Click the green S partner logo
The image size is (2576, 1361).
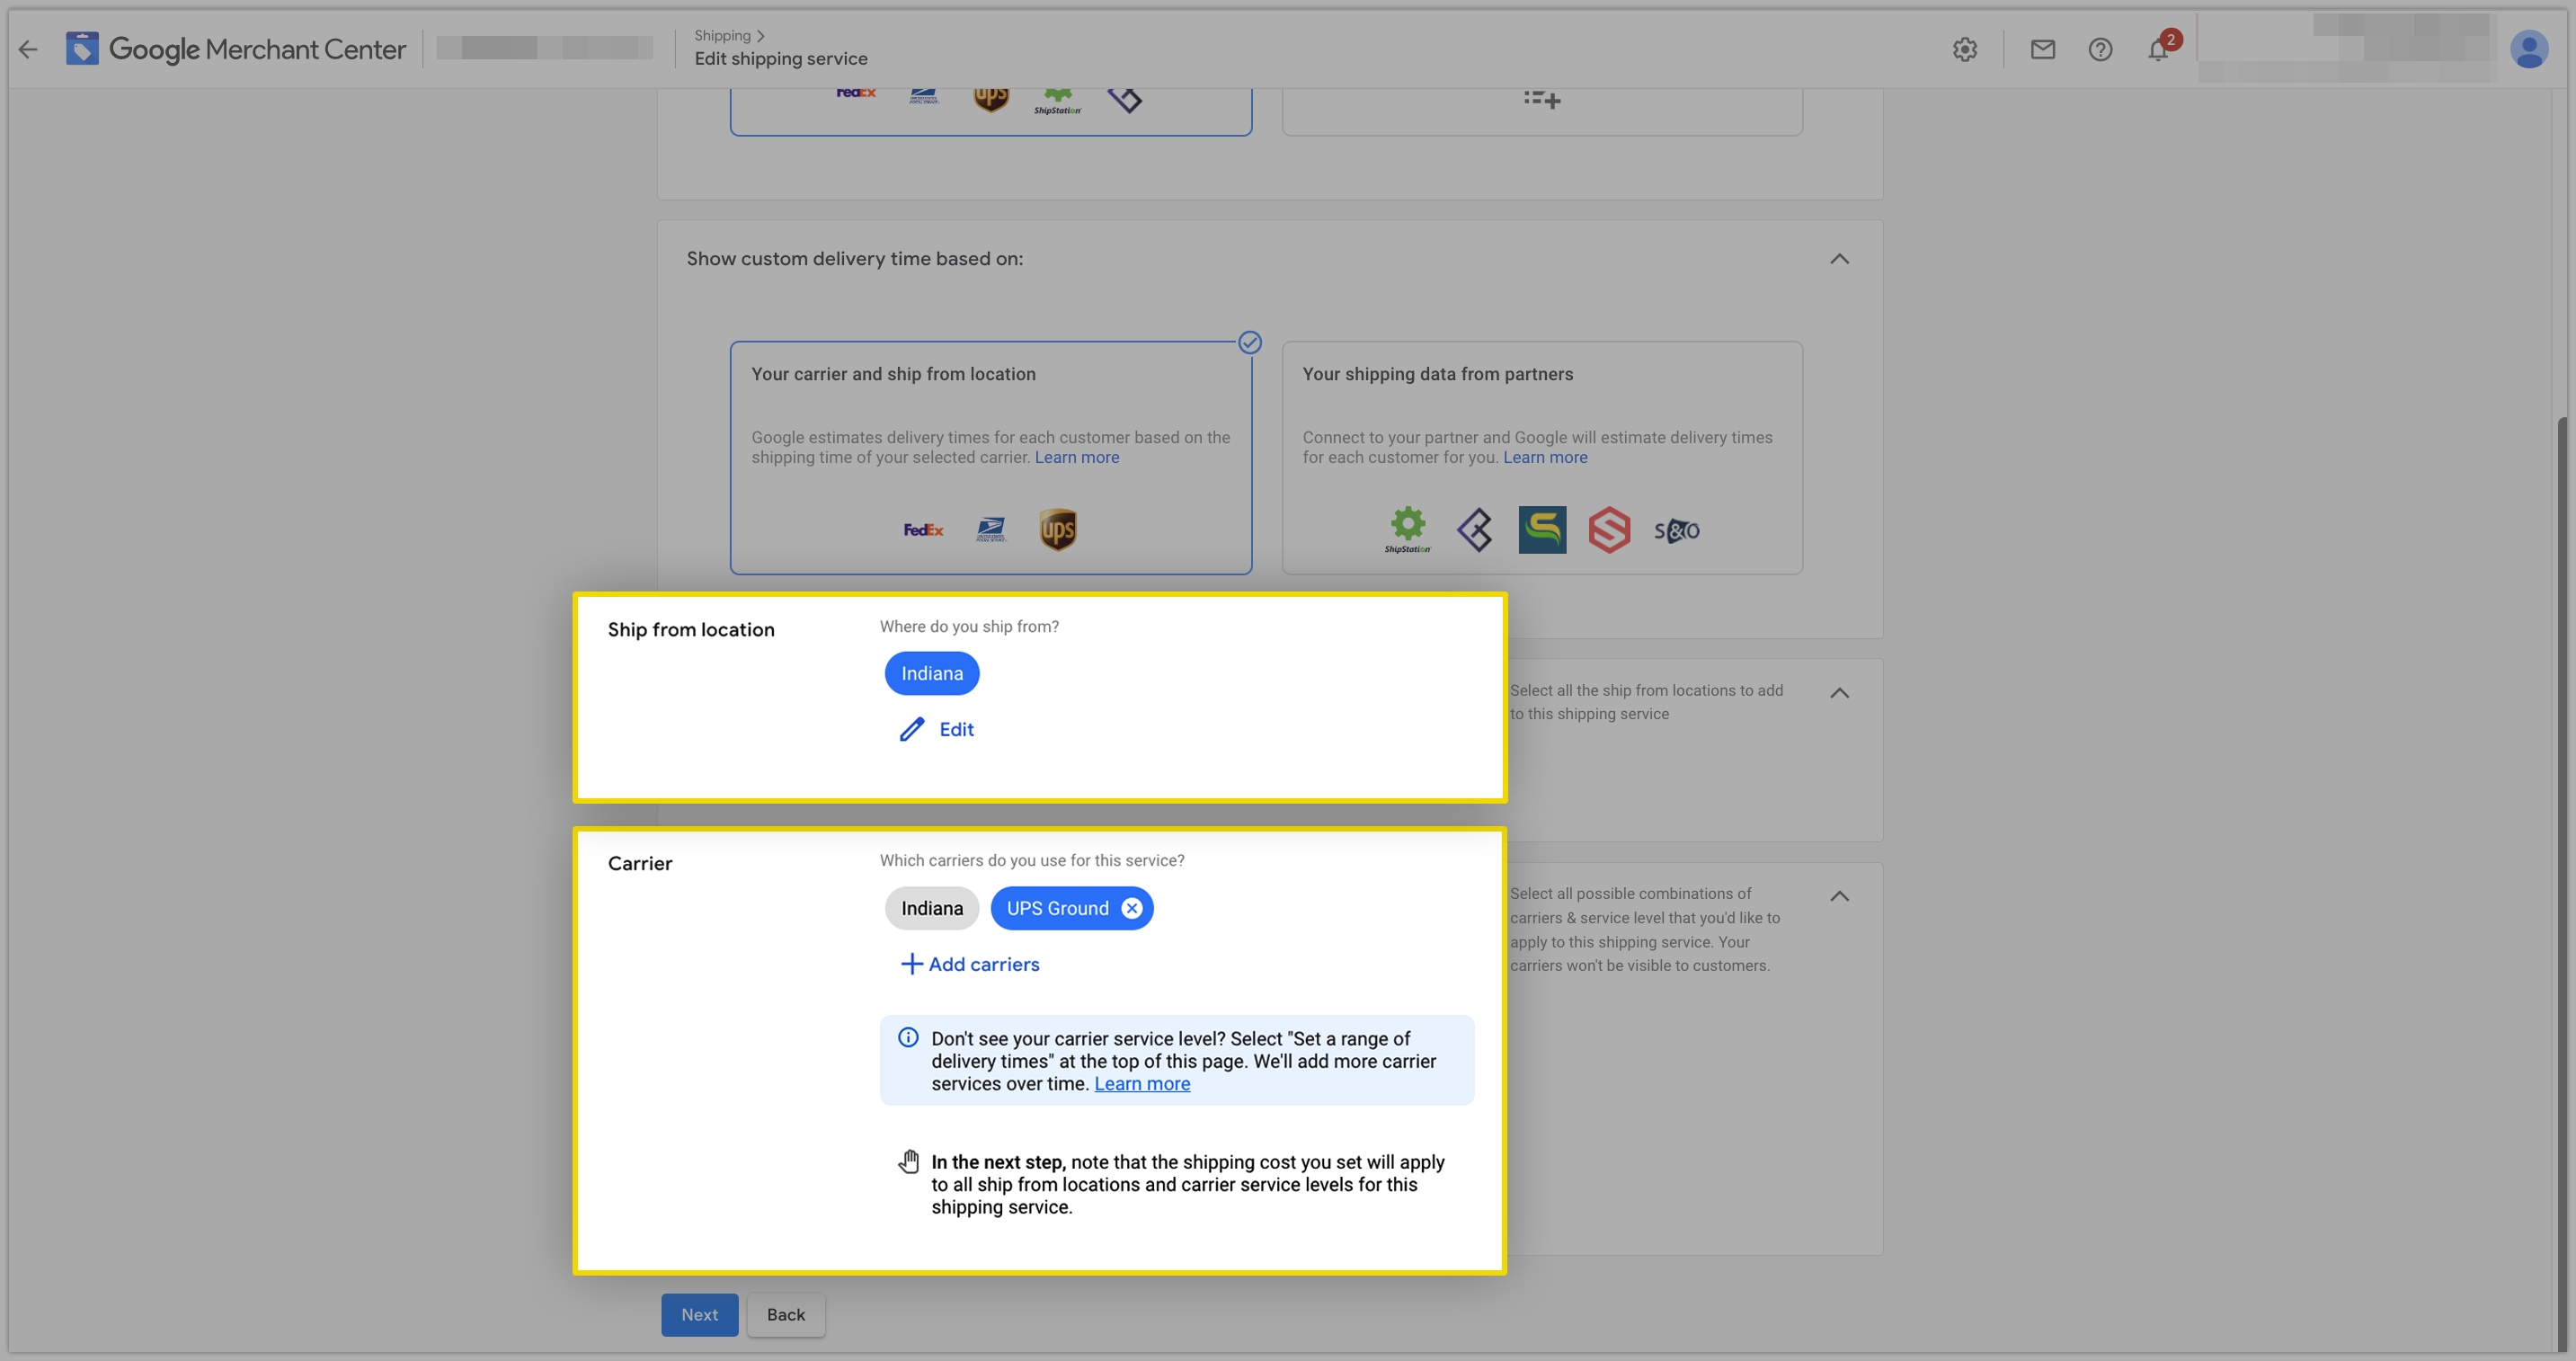click(x=1542, y=530)
